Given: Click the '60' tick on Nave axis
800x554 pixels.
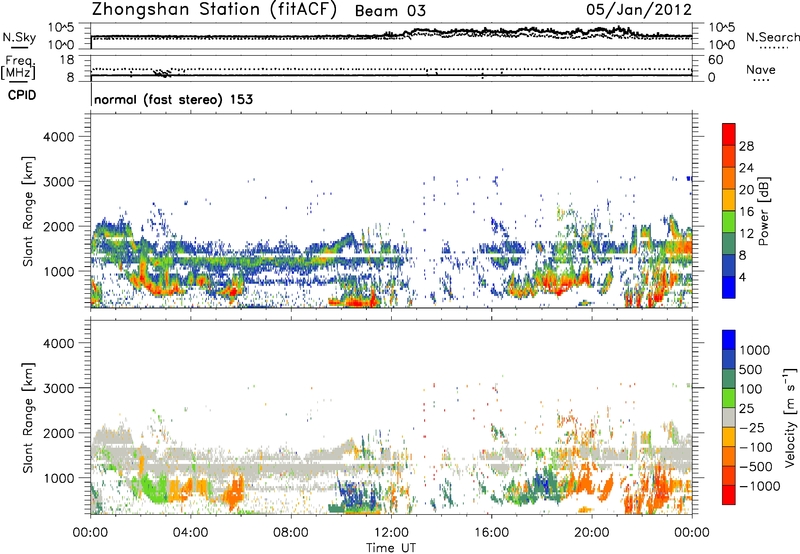Looking at the screenshot, I should click(716, 60).
